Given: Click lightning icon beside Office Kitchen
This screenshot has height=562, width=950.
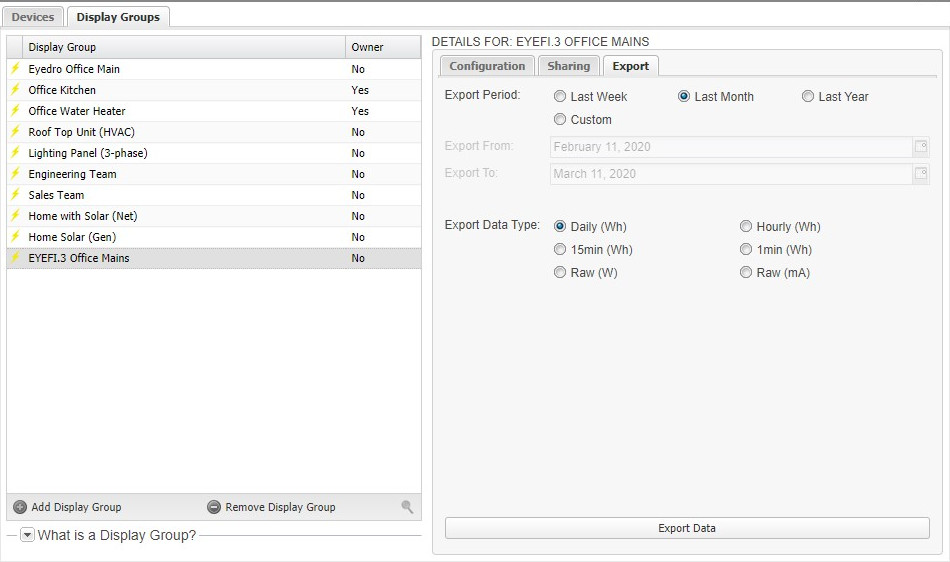Looking at the screenshot, I should (x=16, y=90).
